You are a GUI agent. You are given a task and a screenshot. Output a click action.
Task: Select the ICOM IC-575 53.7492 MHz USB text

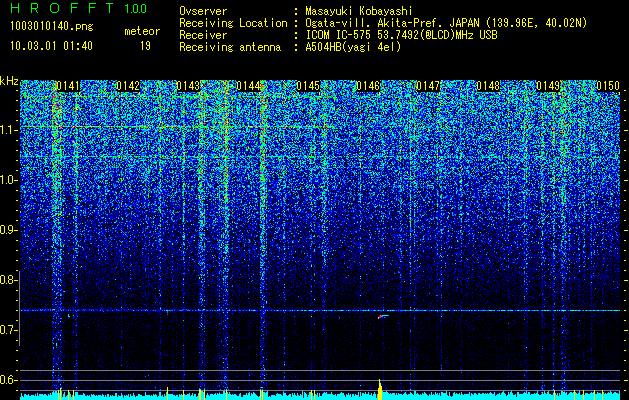point(401,35)
